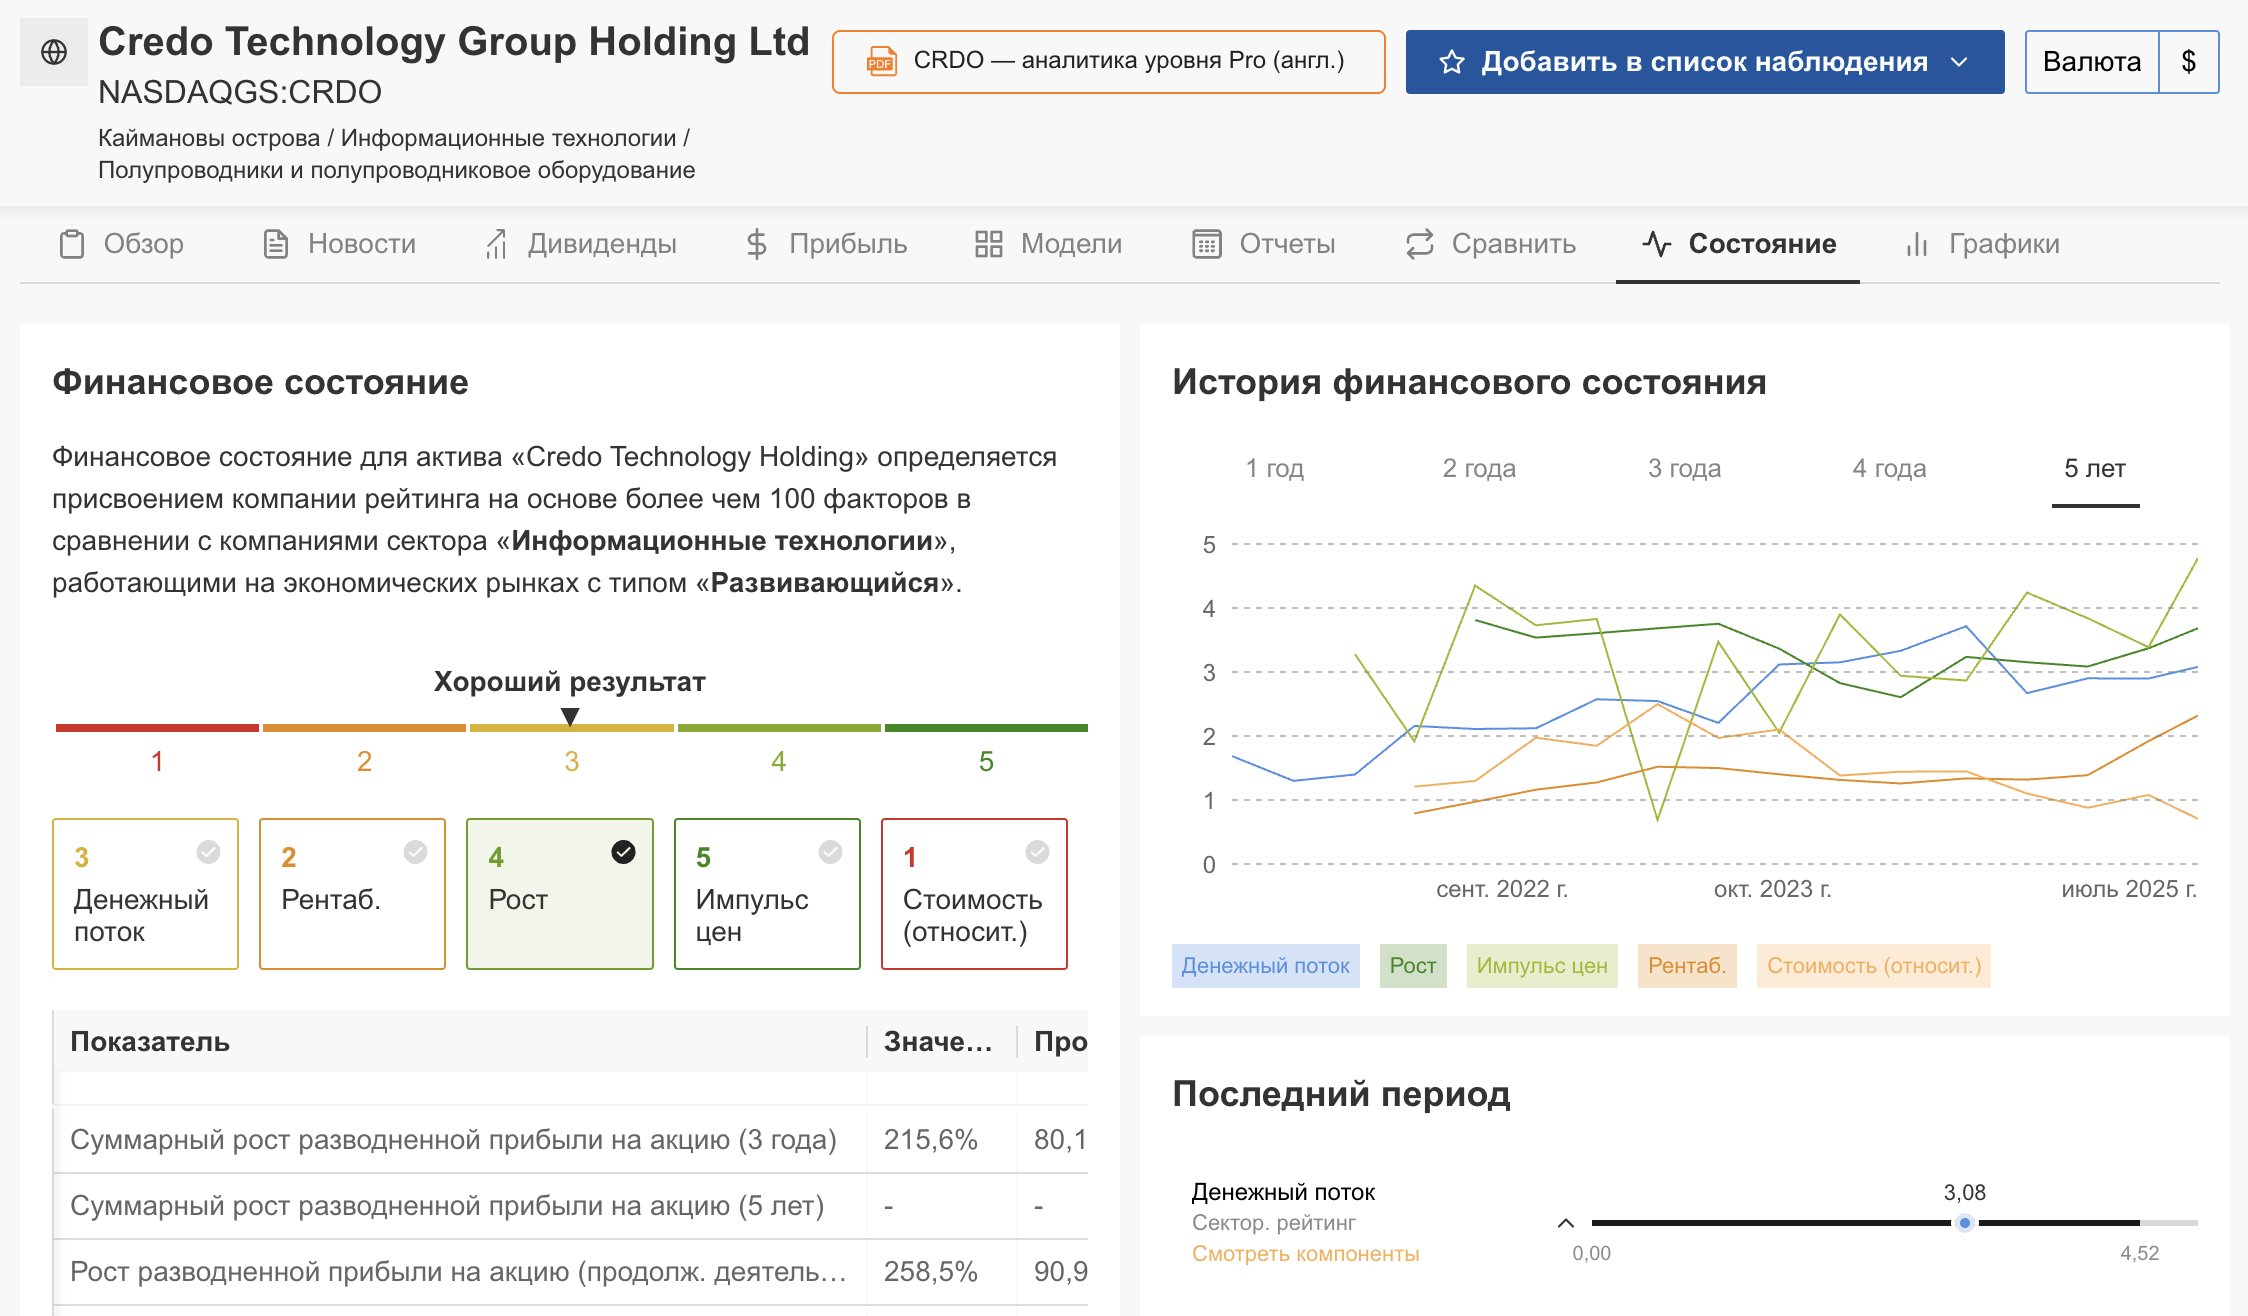
Task: Toggle the Рост chart legend
Action: (1412, 966)
